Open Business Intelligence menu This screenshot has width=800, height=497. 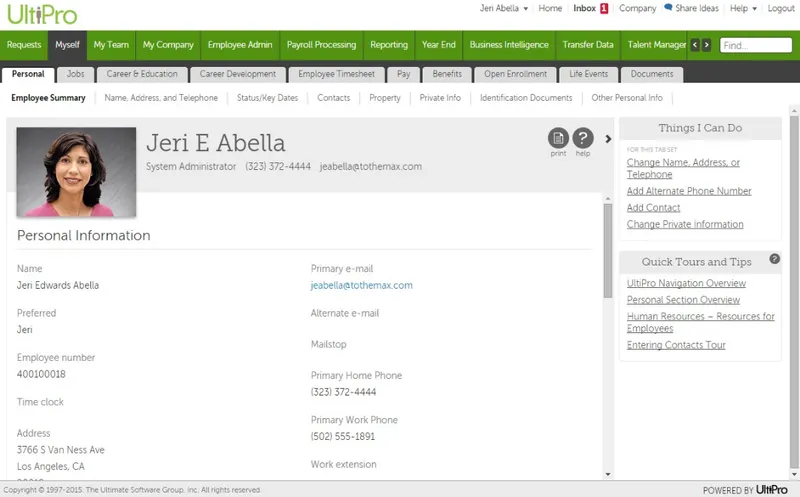click(509, 45)
